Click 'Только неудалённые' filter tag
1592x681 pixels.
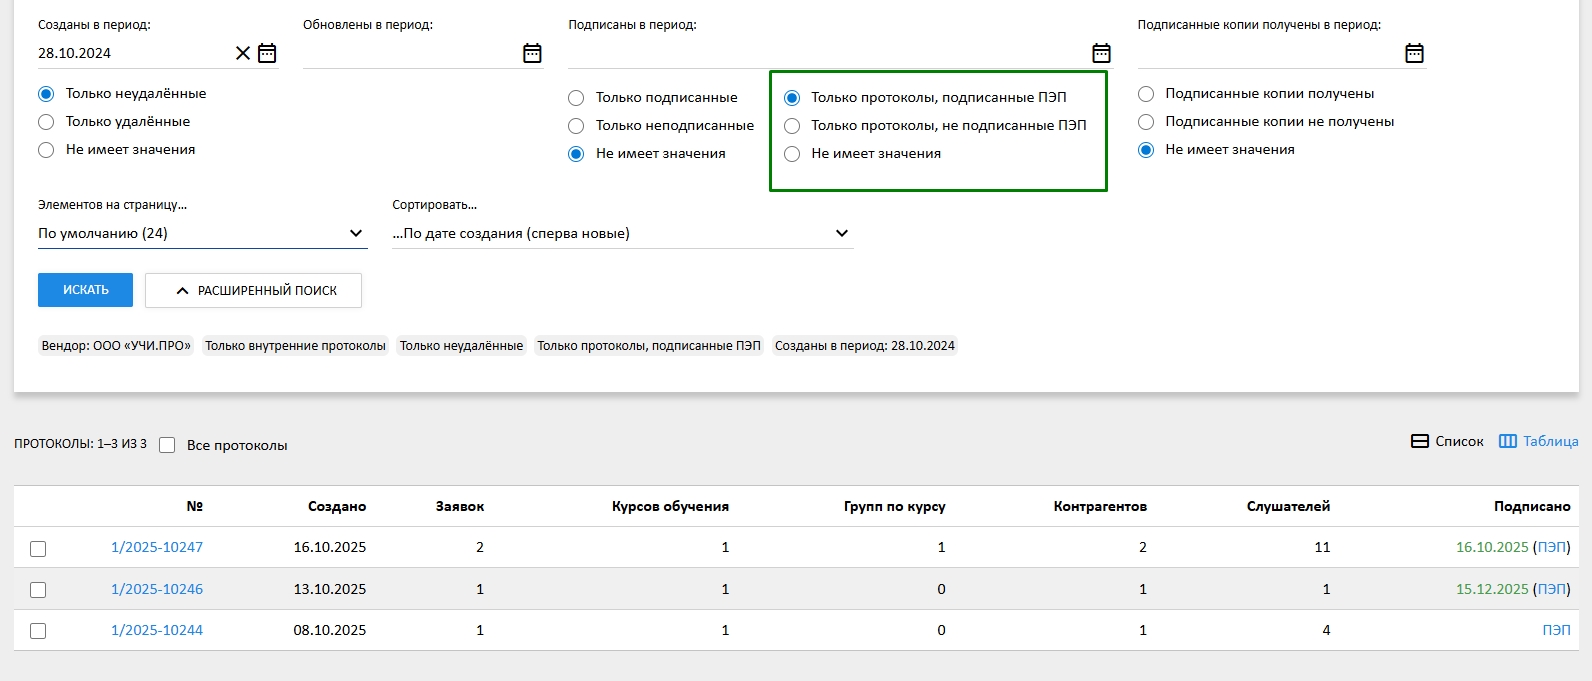click(461, 346)
